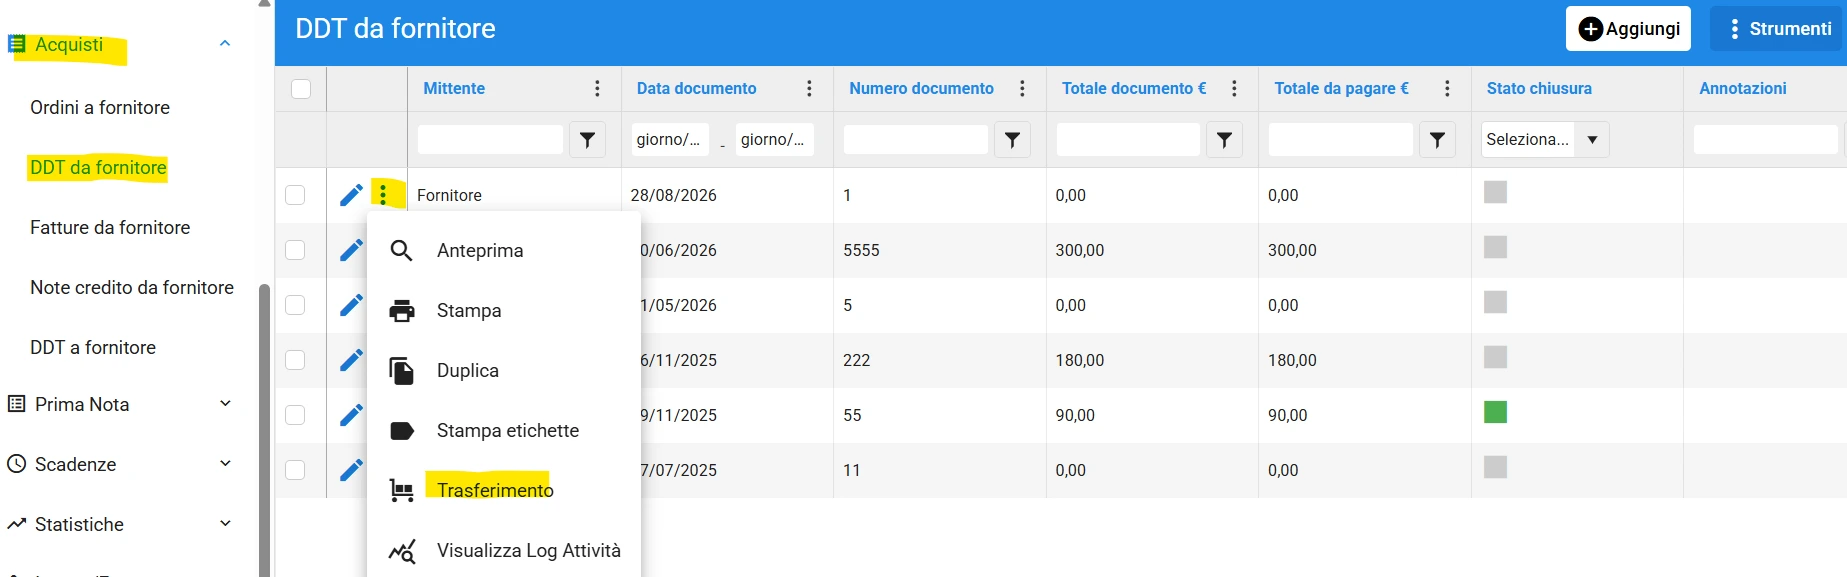Open Mittente column options menu
Viewport: 1847px width, 577px height.
click(597, 88)
